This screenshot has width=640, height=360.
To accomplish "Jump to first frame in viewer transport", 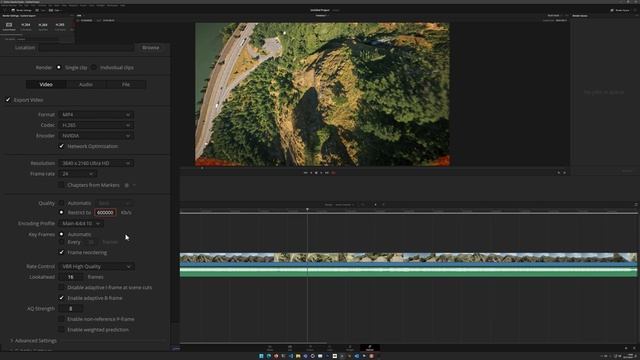I will click(305, 173).
